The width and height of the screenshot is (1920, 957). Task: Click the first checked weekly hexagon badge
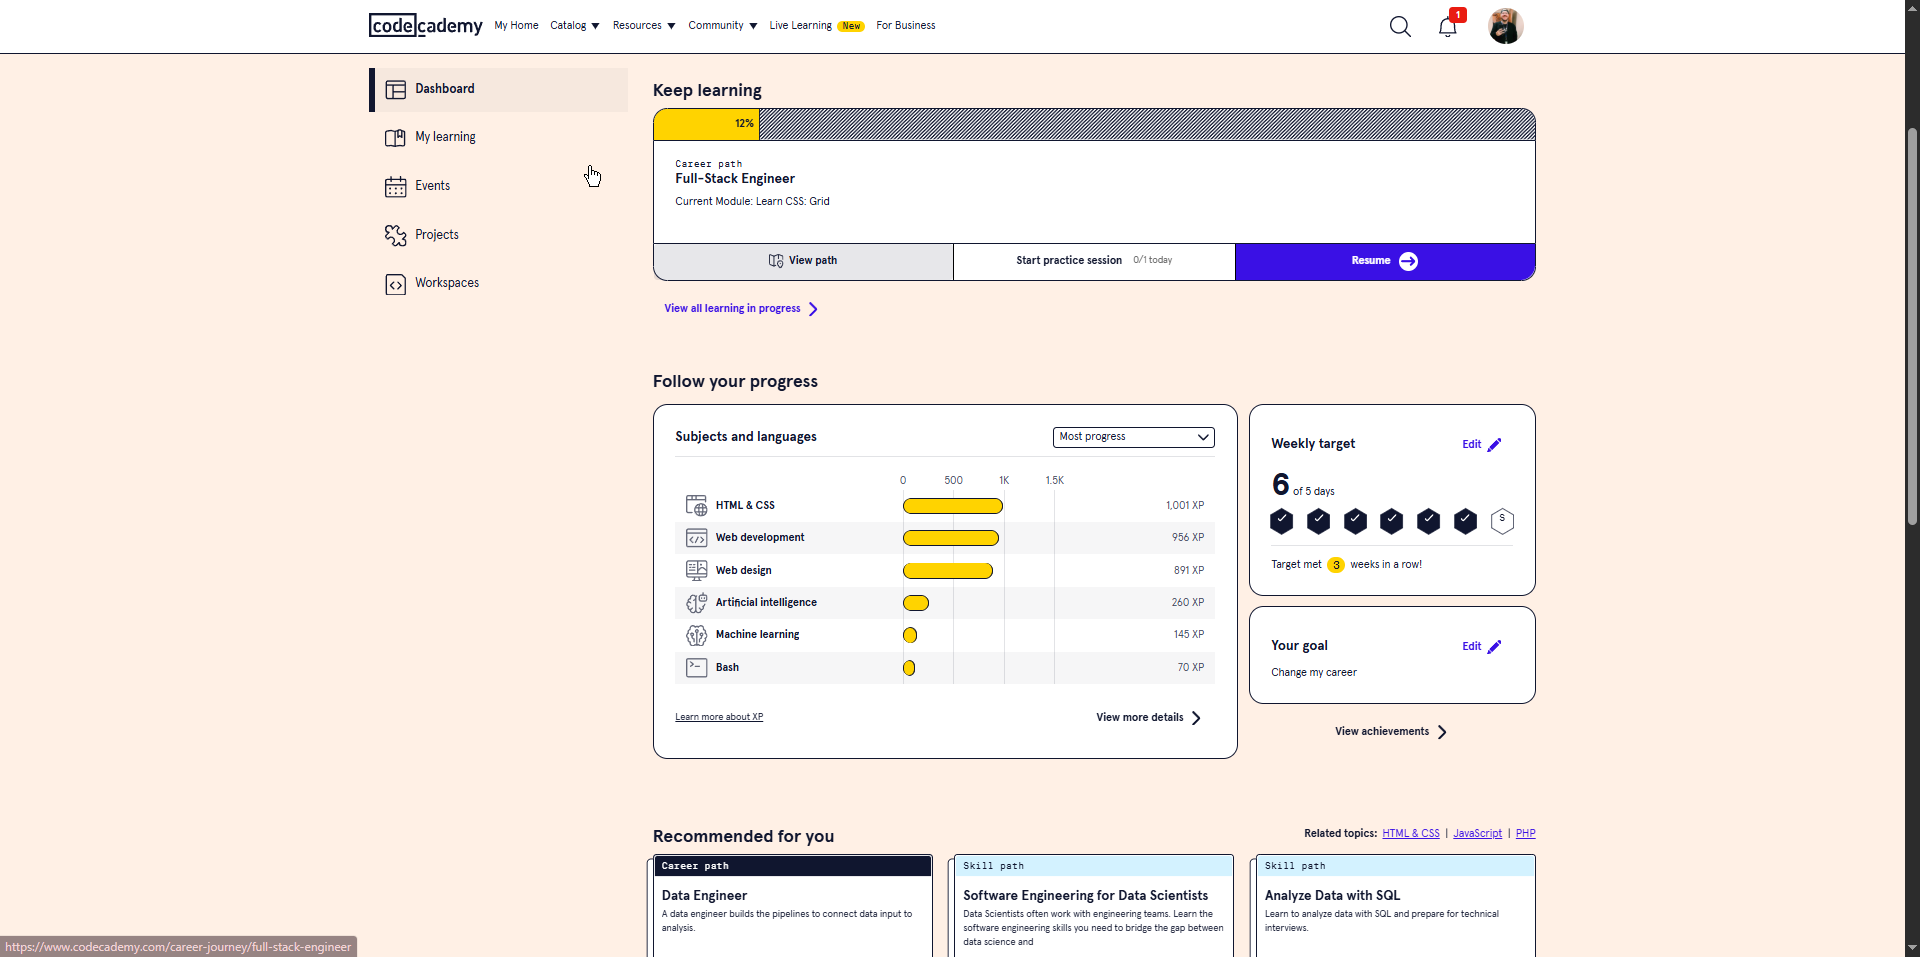click(x=1281, y=521)
